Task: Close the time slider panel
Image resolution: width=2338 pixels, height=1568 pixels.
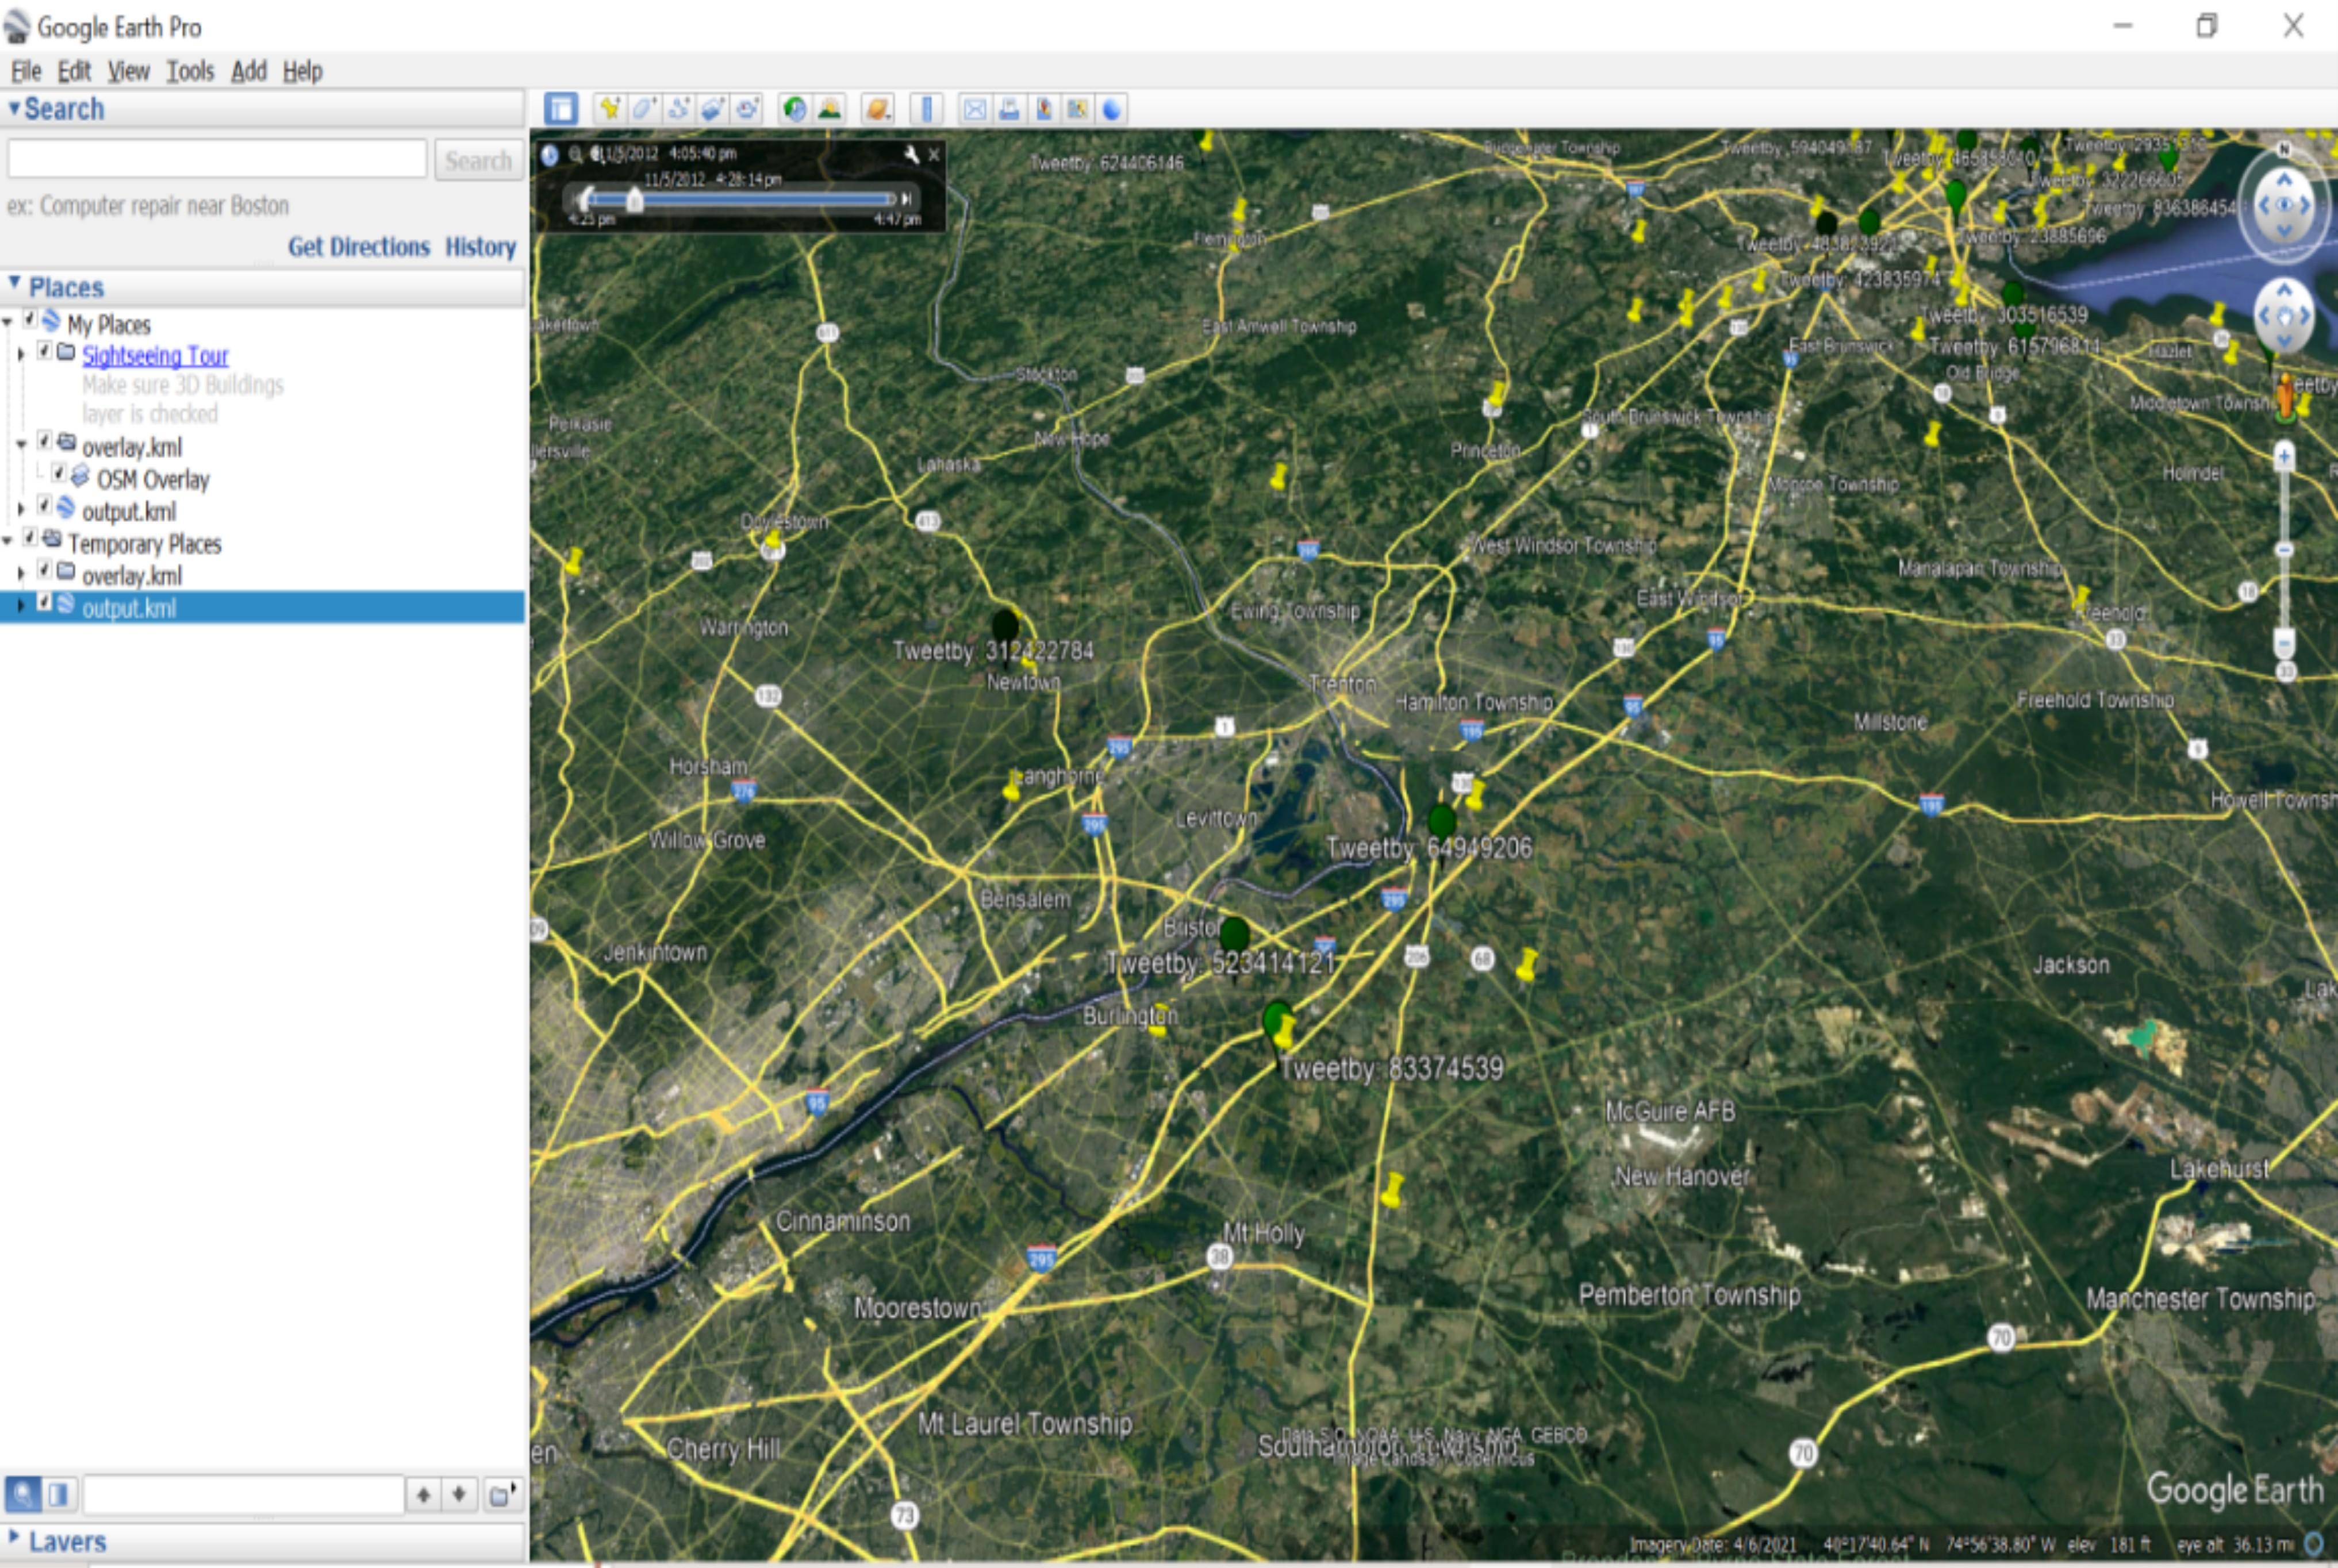Action: pos(934,154)
